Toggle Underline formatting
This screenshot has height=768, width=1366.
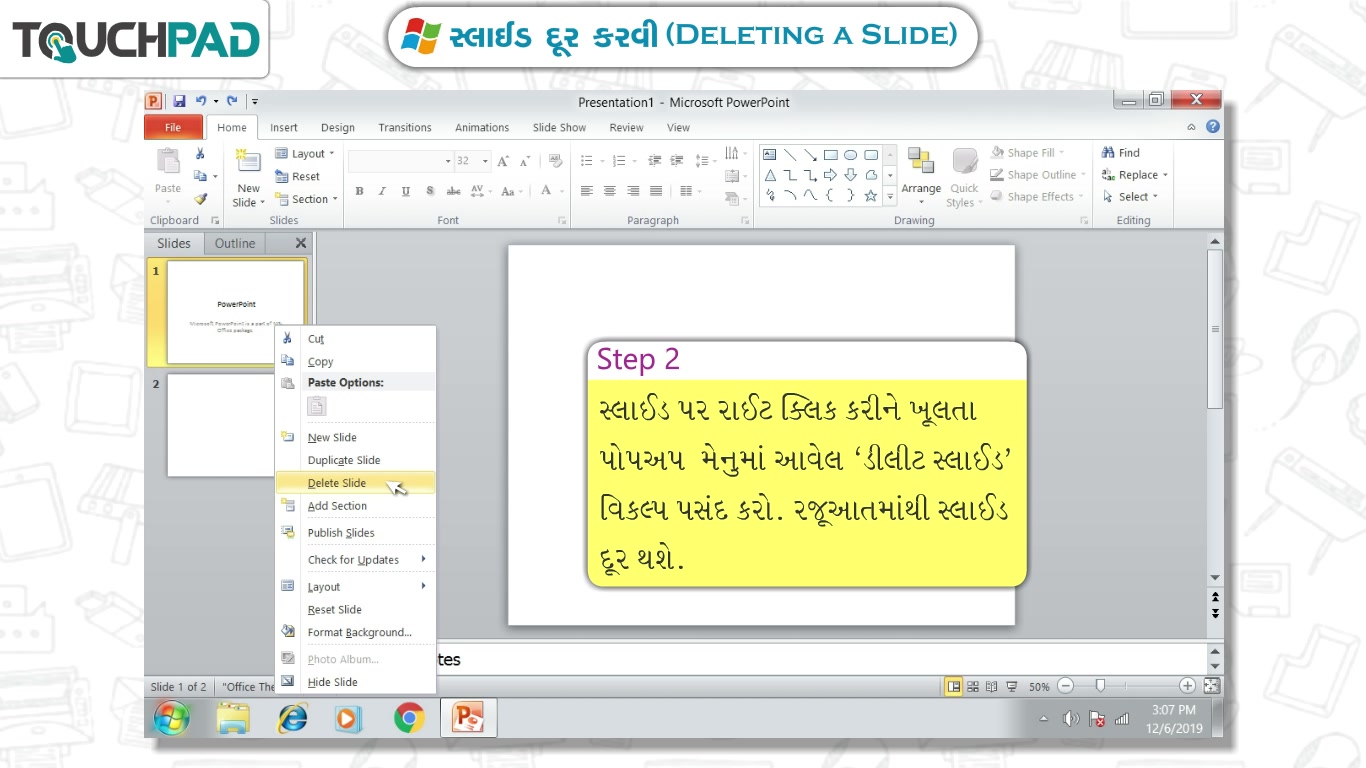point(405,191)
